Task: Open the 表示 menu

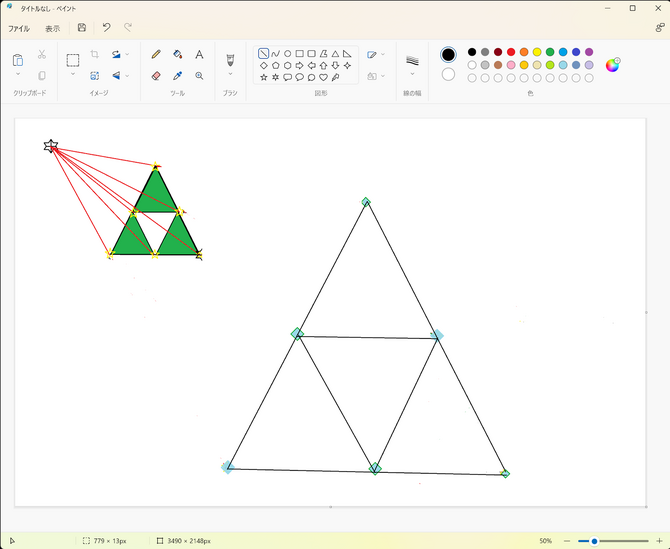Action: 52,28
